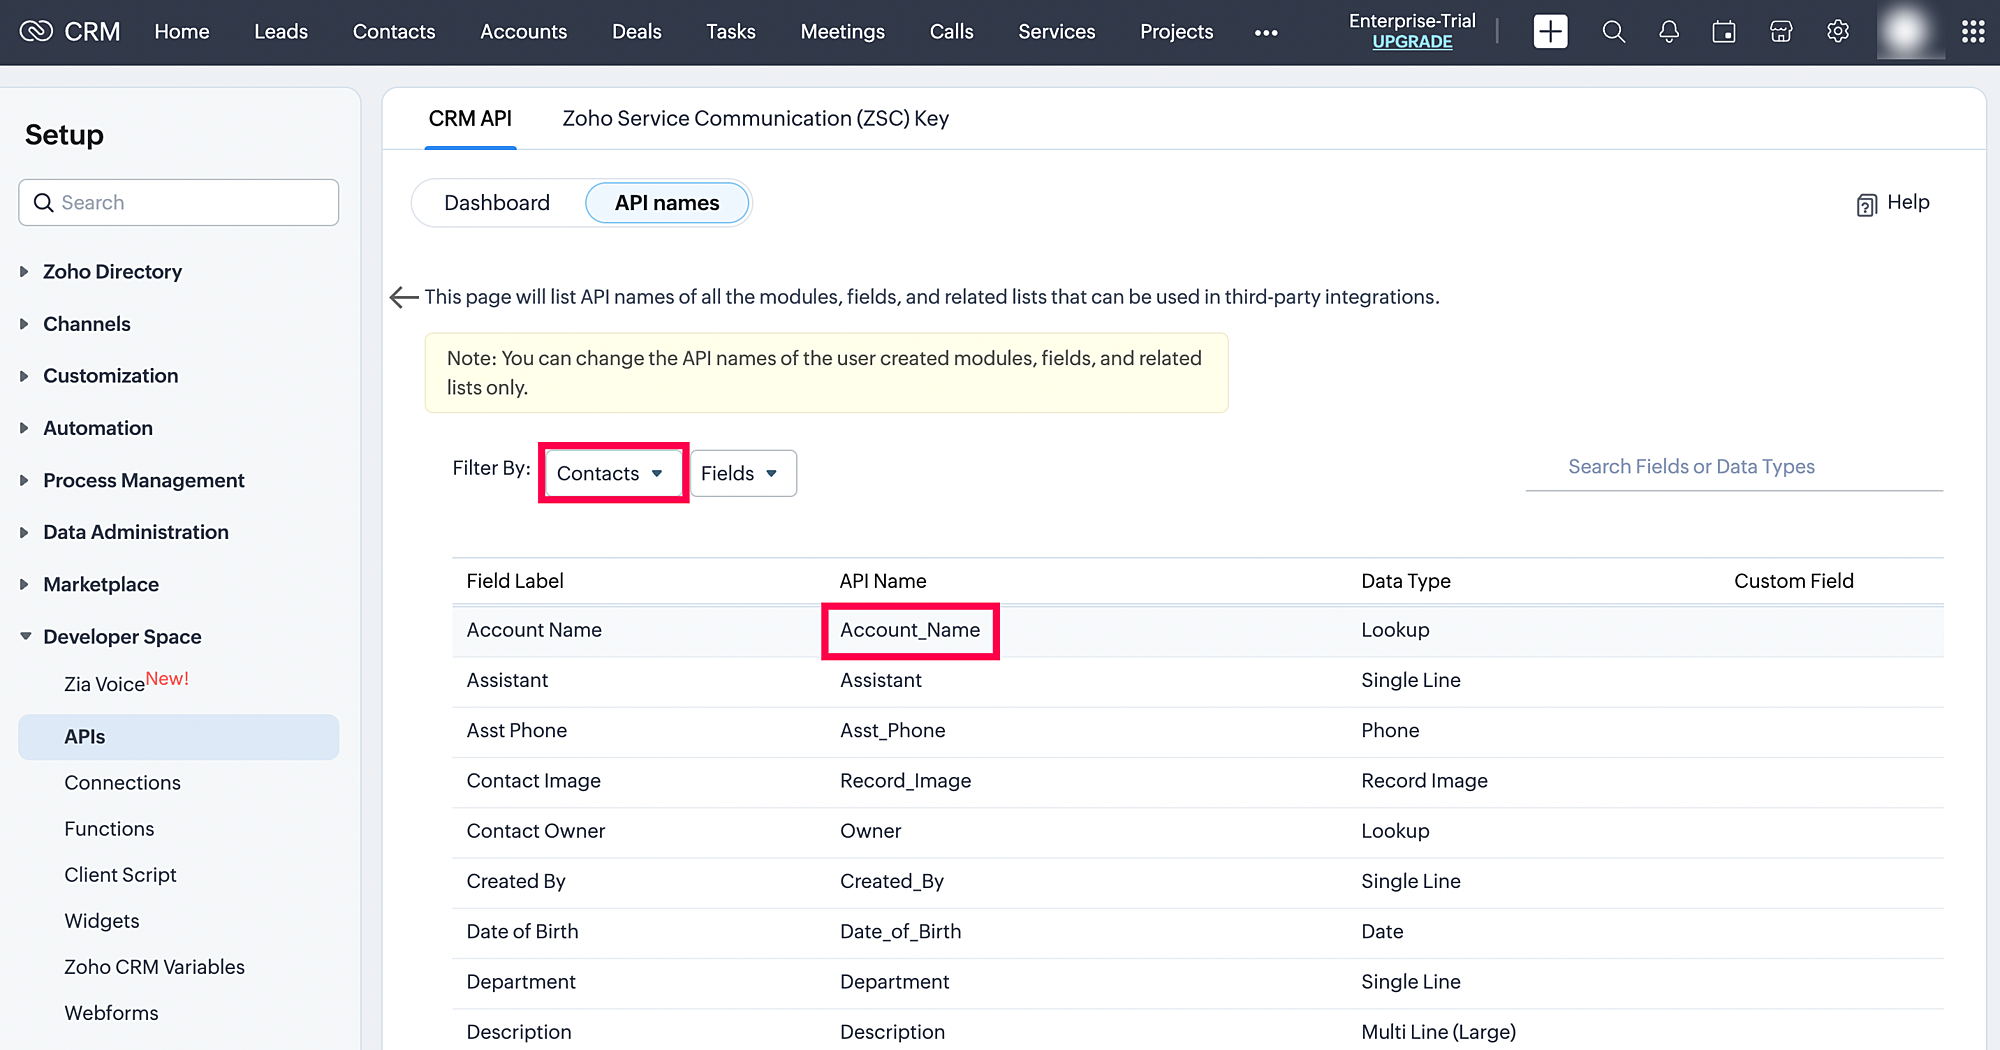Screen dimensions: 2000x1050
Task: Open the Tasks module
Action: click(731, 32)
